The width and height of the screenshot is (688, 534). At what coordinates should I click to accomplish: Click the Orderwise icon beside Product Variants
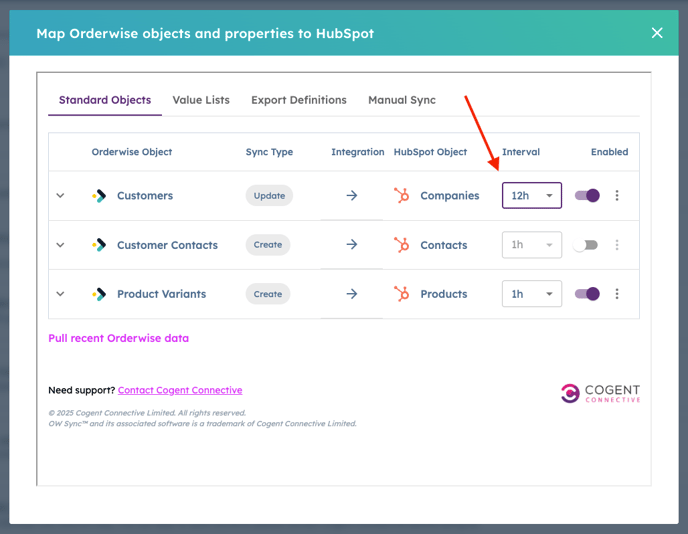point(99,294)
